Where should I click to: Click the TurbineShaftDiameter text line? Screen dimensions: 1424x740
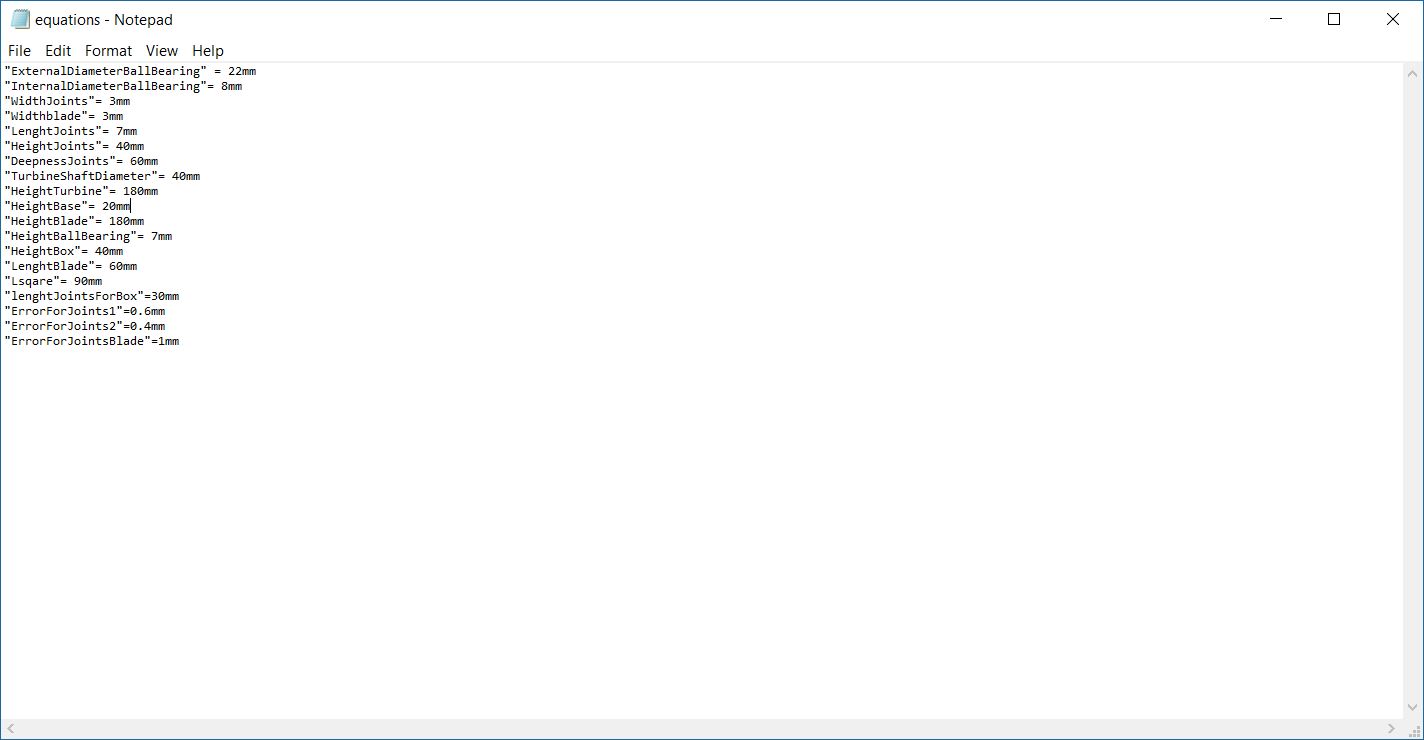pyautogui.click(x=102, y=177)
